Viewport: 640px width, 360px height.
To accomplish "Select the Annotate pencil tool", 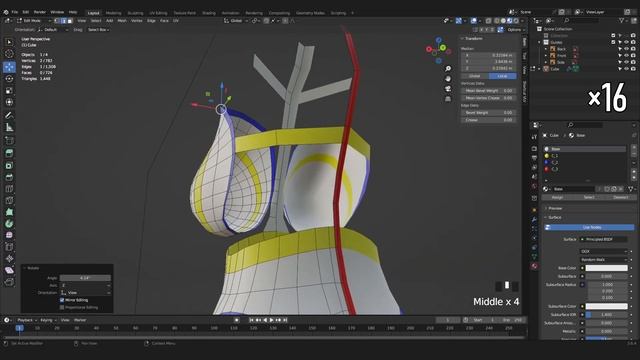I will pyautogui.click(x=9, y=116).
